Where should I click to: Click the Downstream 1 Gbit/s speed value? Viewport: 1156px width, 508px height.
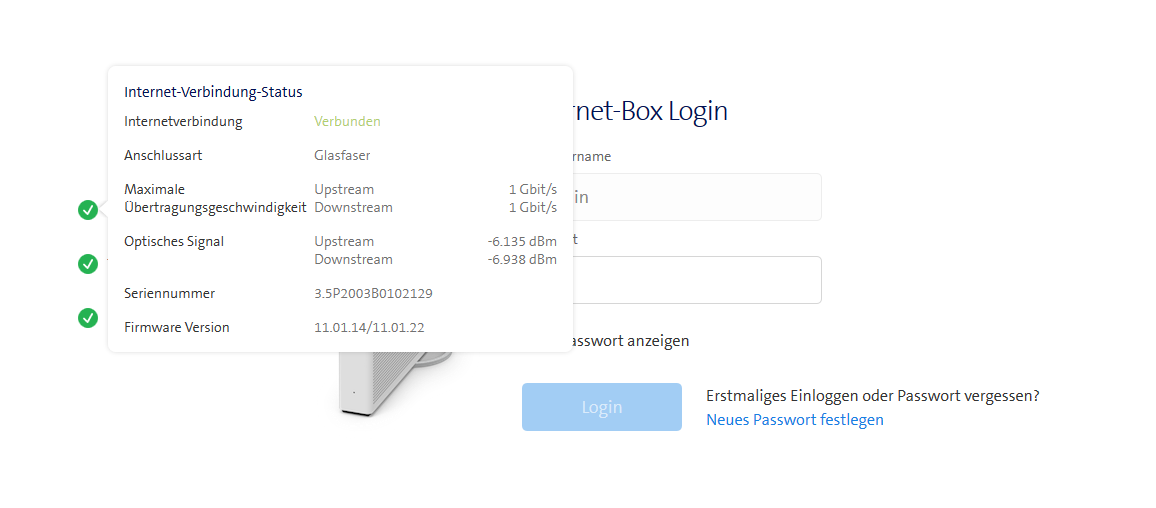[533, 207]
